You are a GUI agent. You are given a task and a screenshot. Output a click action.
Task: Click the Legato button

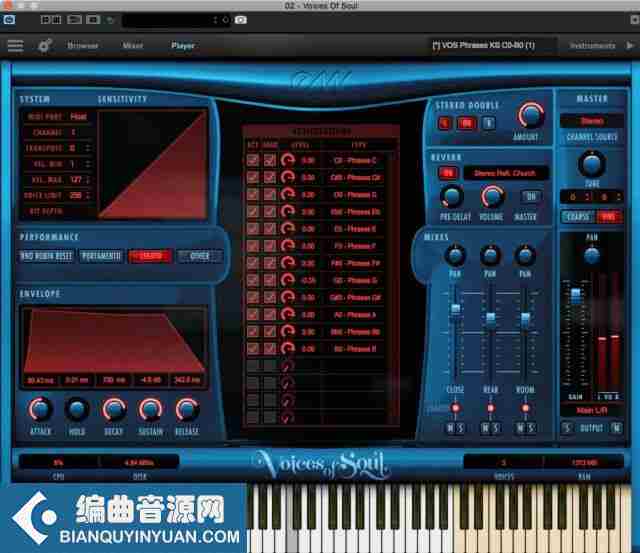[x=150, y=256]
